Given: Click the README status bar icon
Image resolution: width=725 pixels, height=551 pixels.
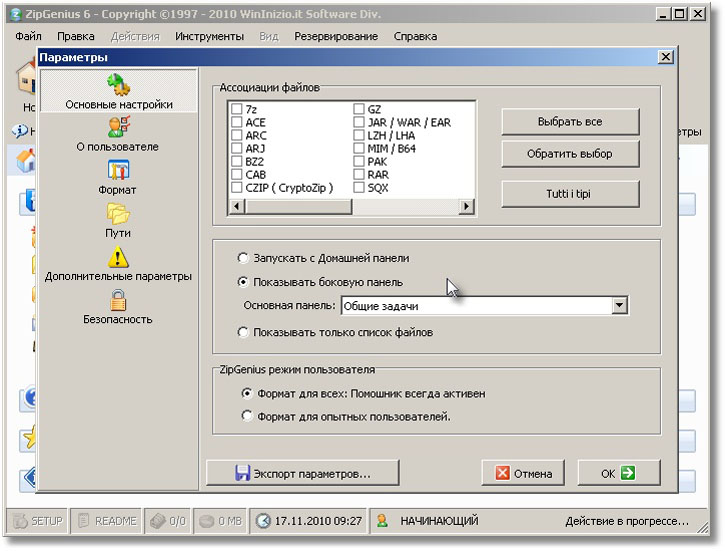Looking at the screenshot, I should pos(84,521).
